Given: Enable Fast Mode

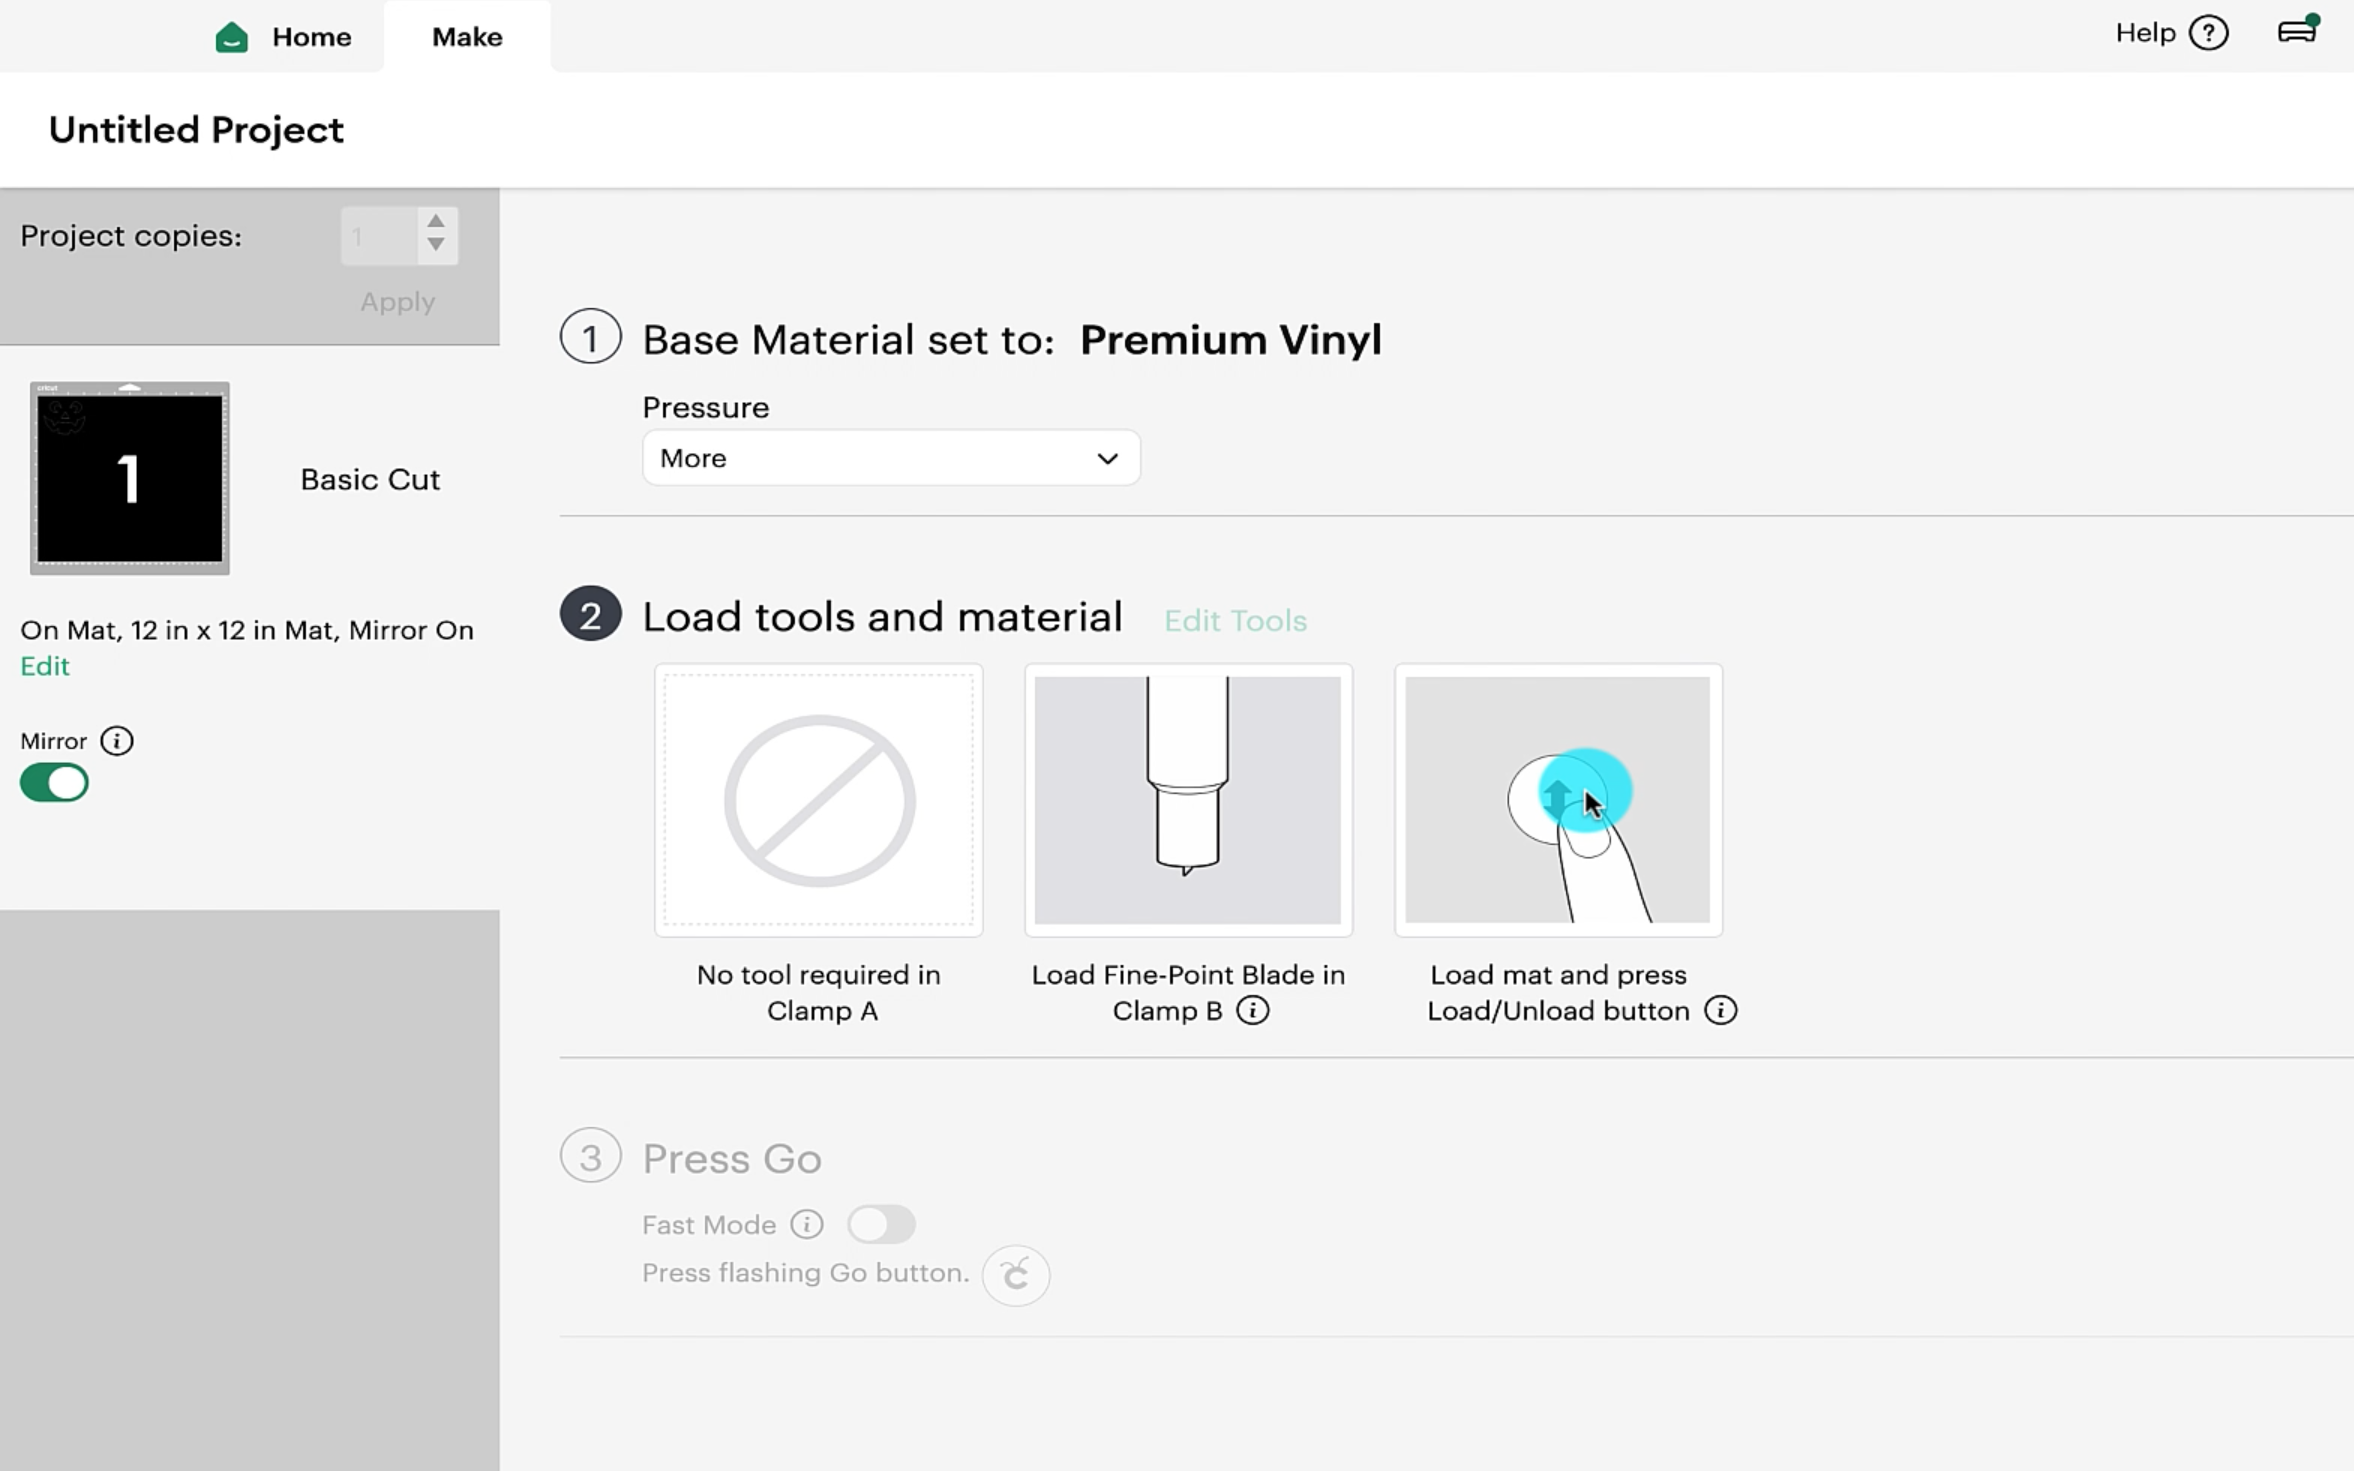Looking at the screenshot, I should point(882,1224).
